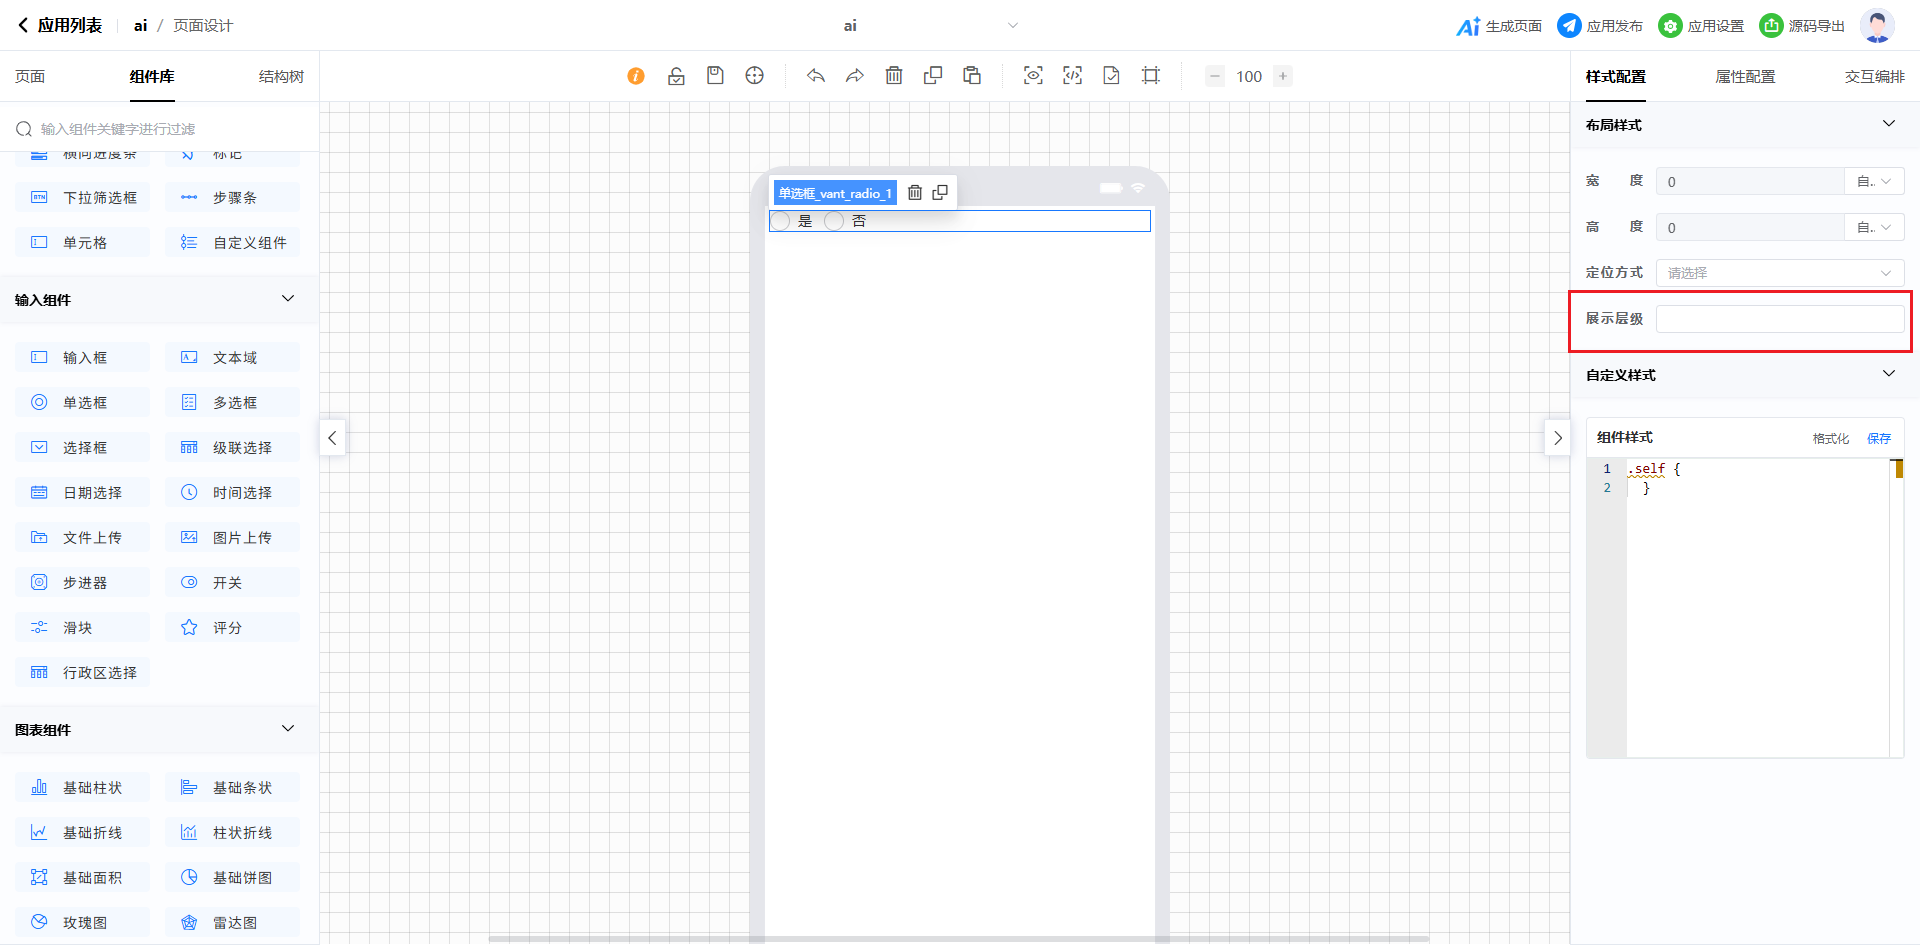Switch to the 结构树 tab
This screenshot has width=1920, height=945.
coord(281,77)
